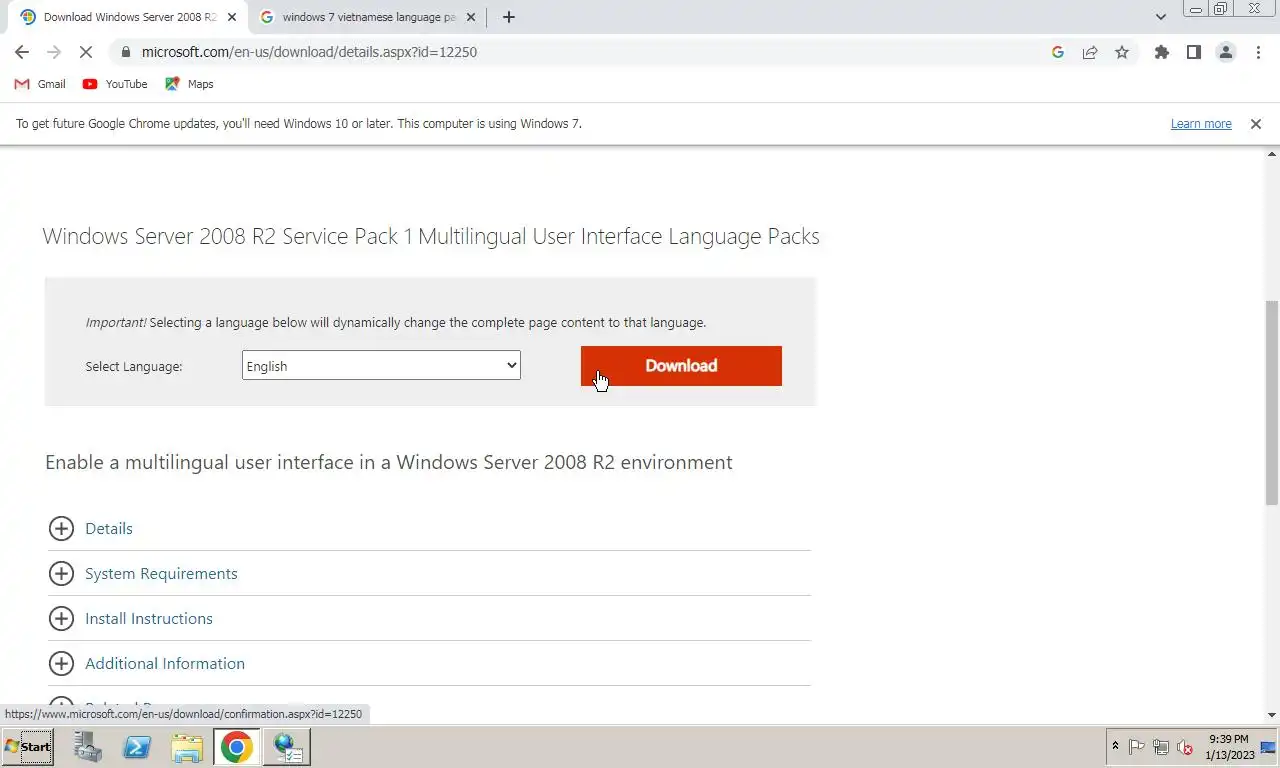
Task: Click the Google icon in address bar
Action: click(x=1058, y=52)
